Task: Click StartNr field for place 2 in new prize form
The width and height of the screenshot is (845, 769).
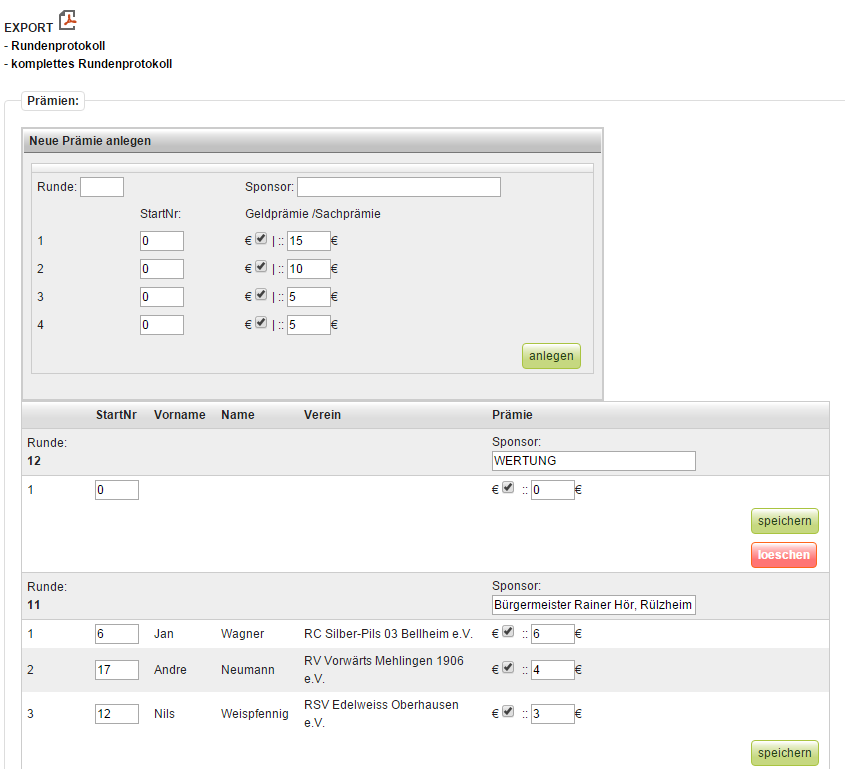Action: tap(162, 269)
